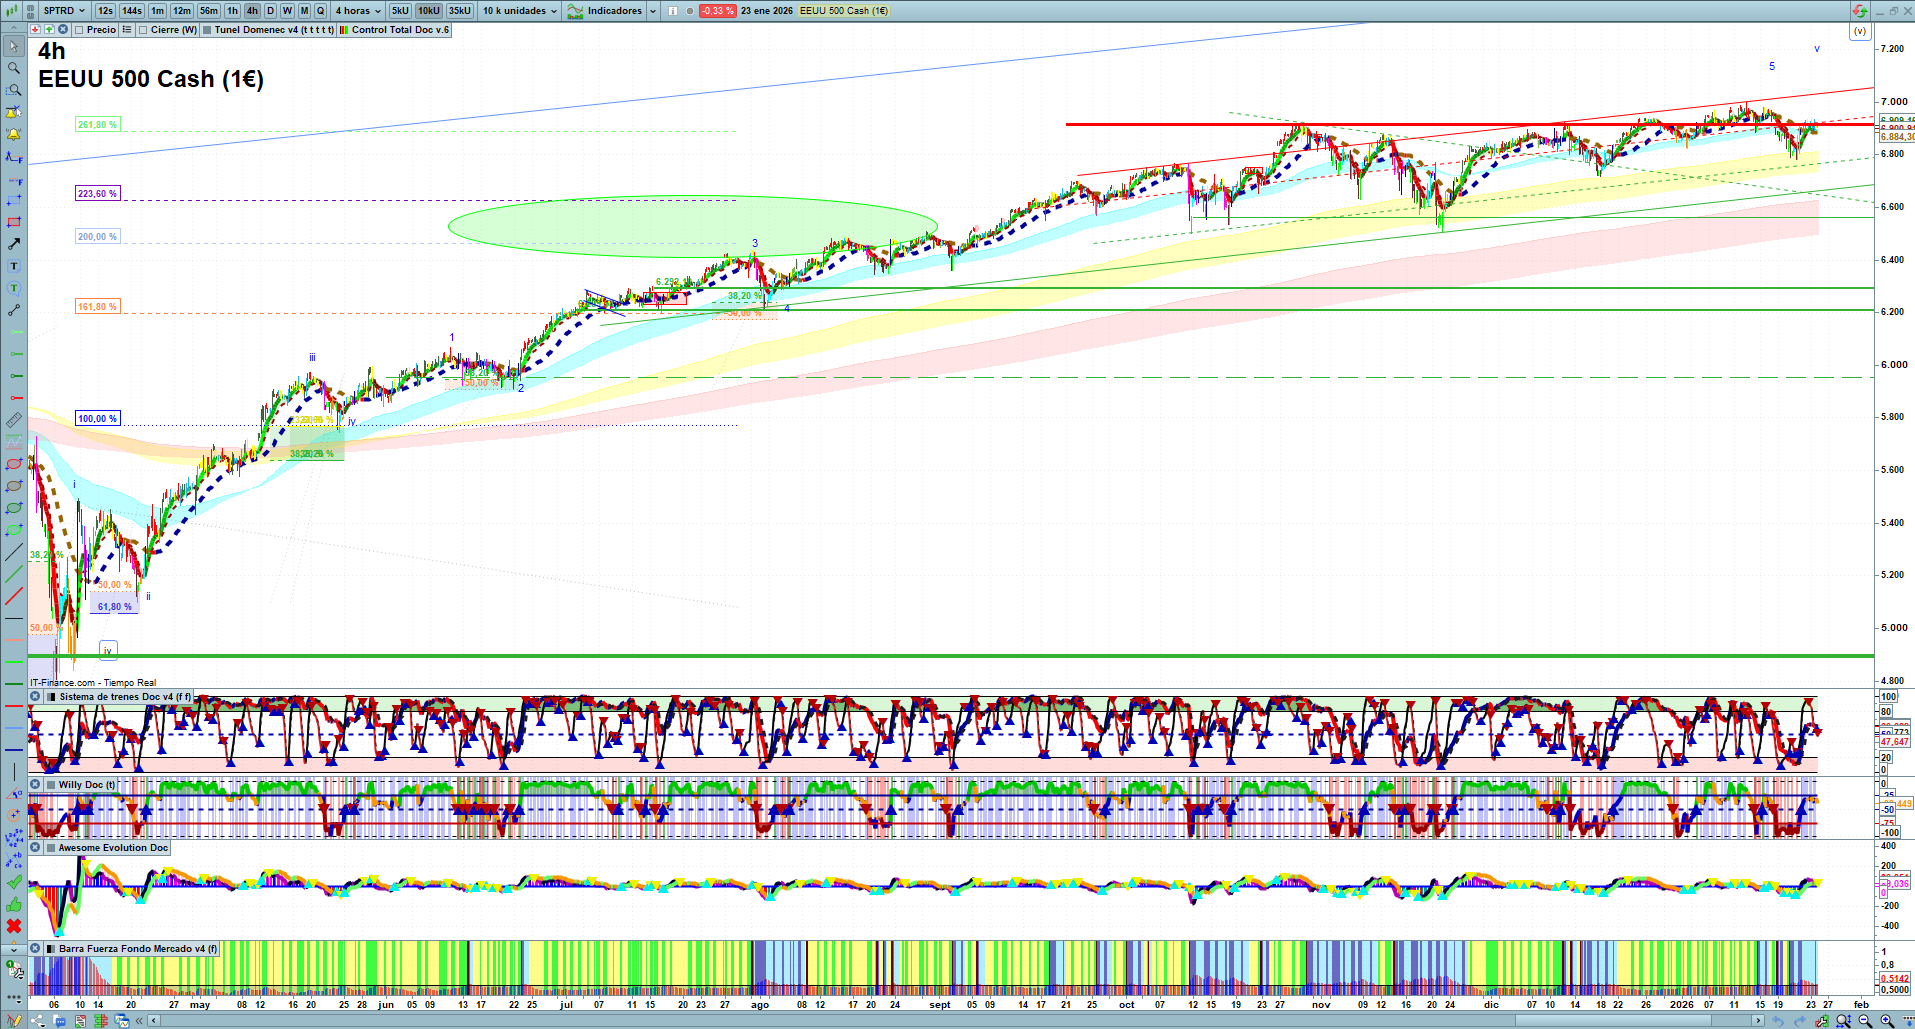
Task: Click the Barra Fuerza Fondo Mercado v4 label
Action: point(138,949)
